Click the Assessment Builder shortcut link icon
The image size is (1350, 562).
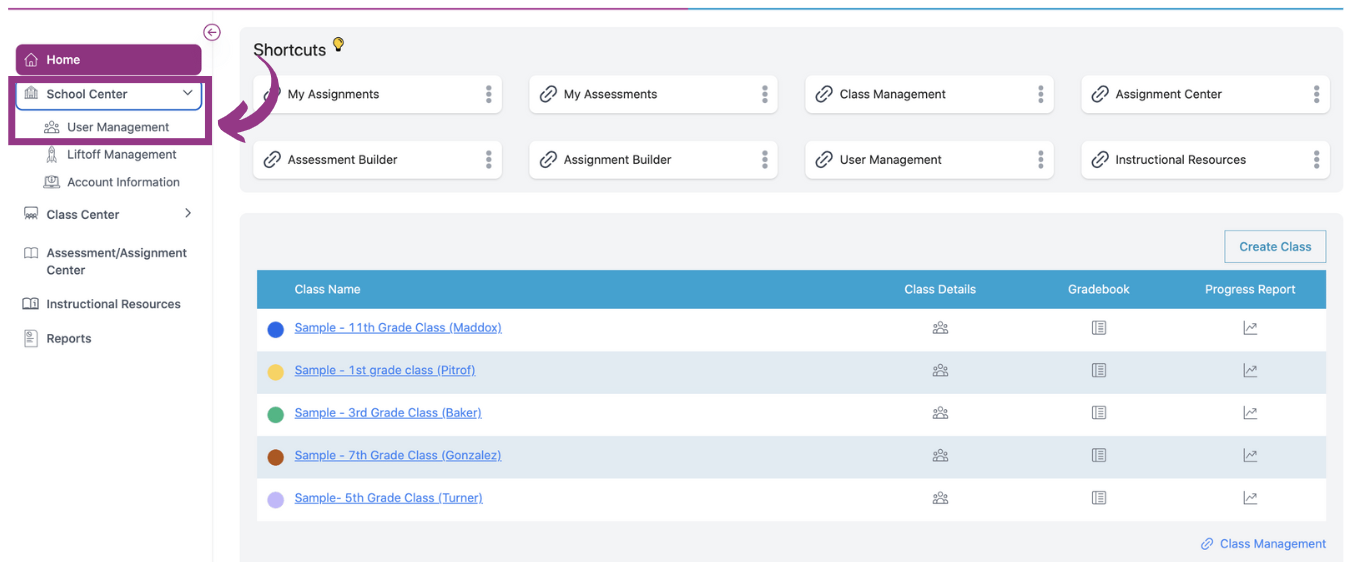pos(272,159)
